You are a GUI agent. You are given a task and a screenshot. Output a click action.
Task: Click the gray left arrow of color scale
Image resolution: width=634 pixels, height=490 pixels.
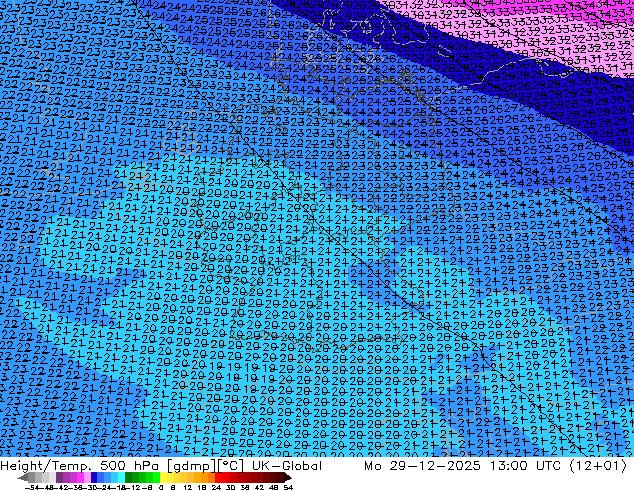23,478
